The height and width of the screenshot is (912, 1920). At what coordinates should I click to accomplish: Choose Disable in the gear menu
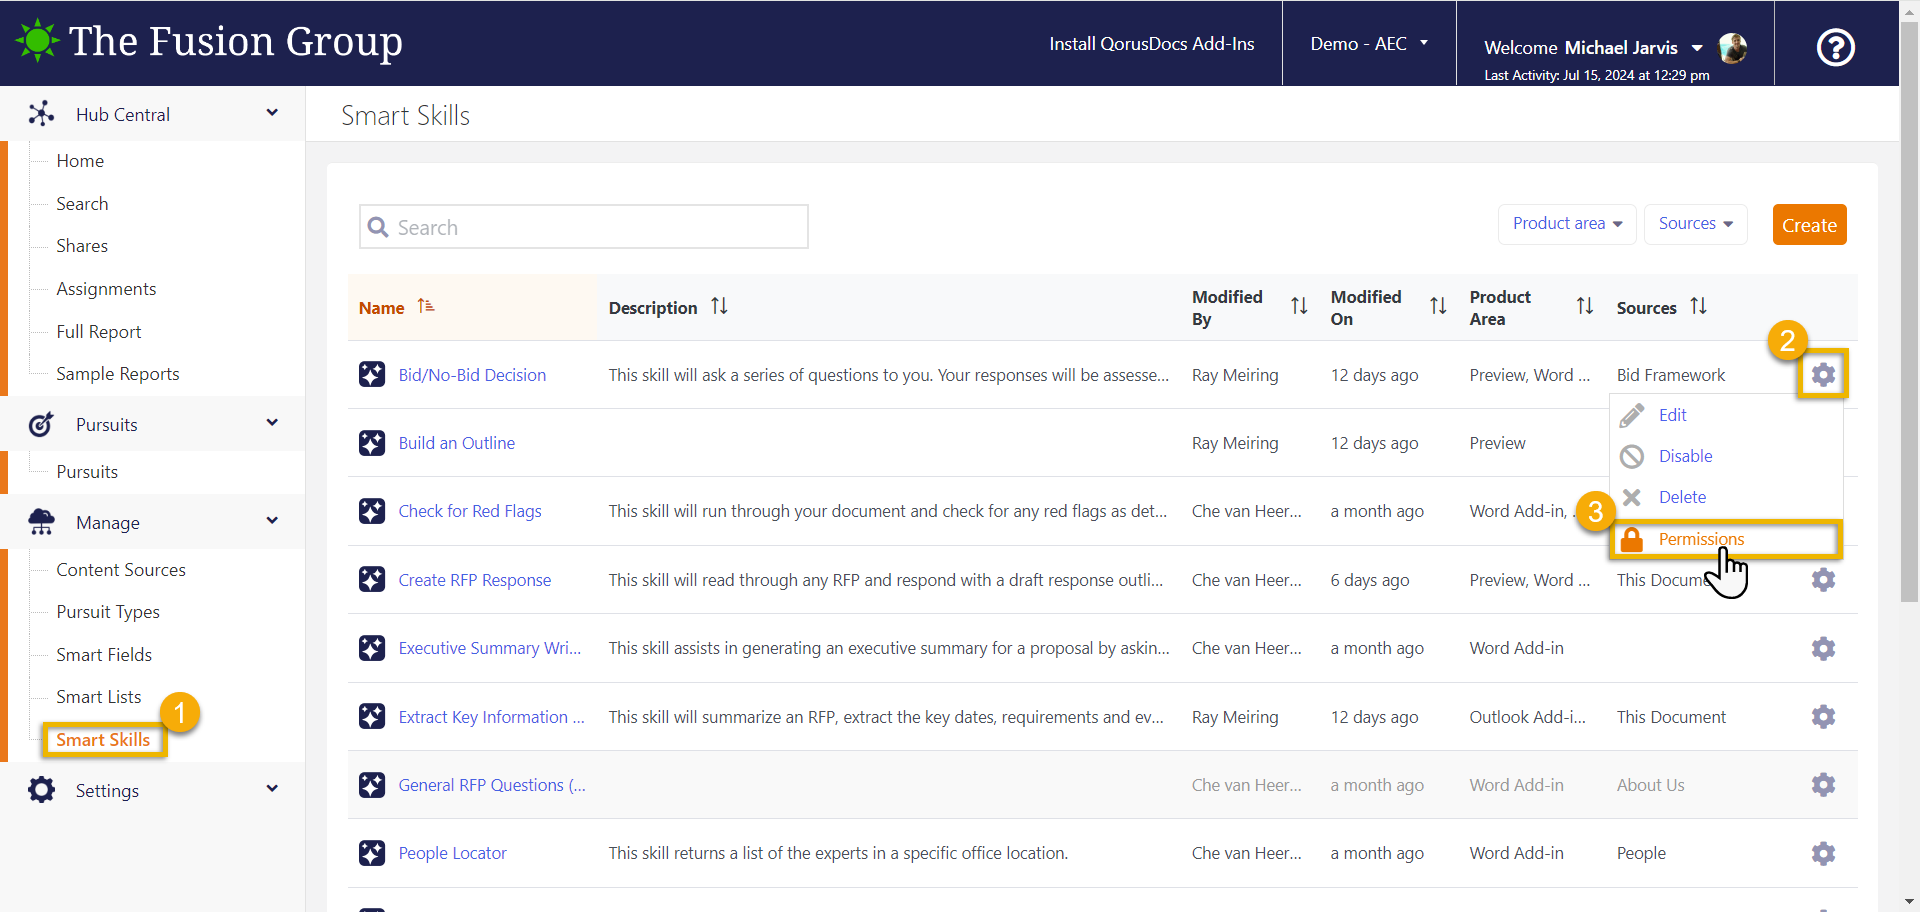coord(1685,456)
